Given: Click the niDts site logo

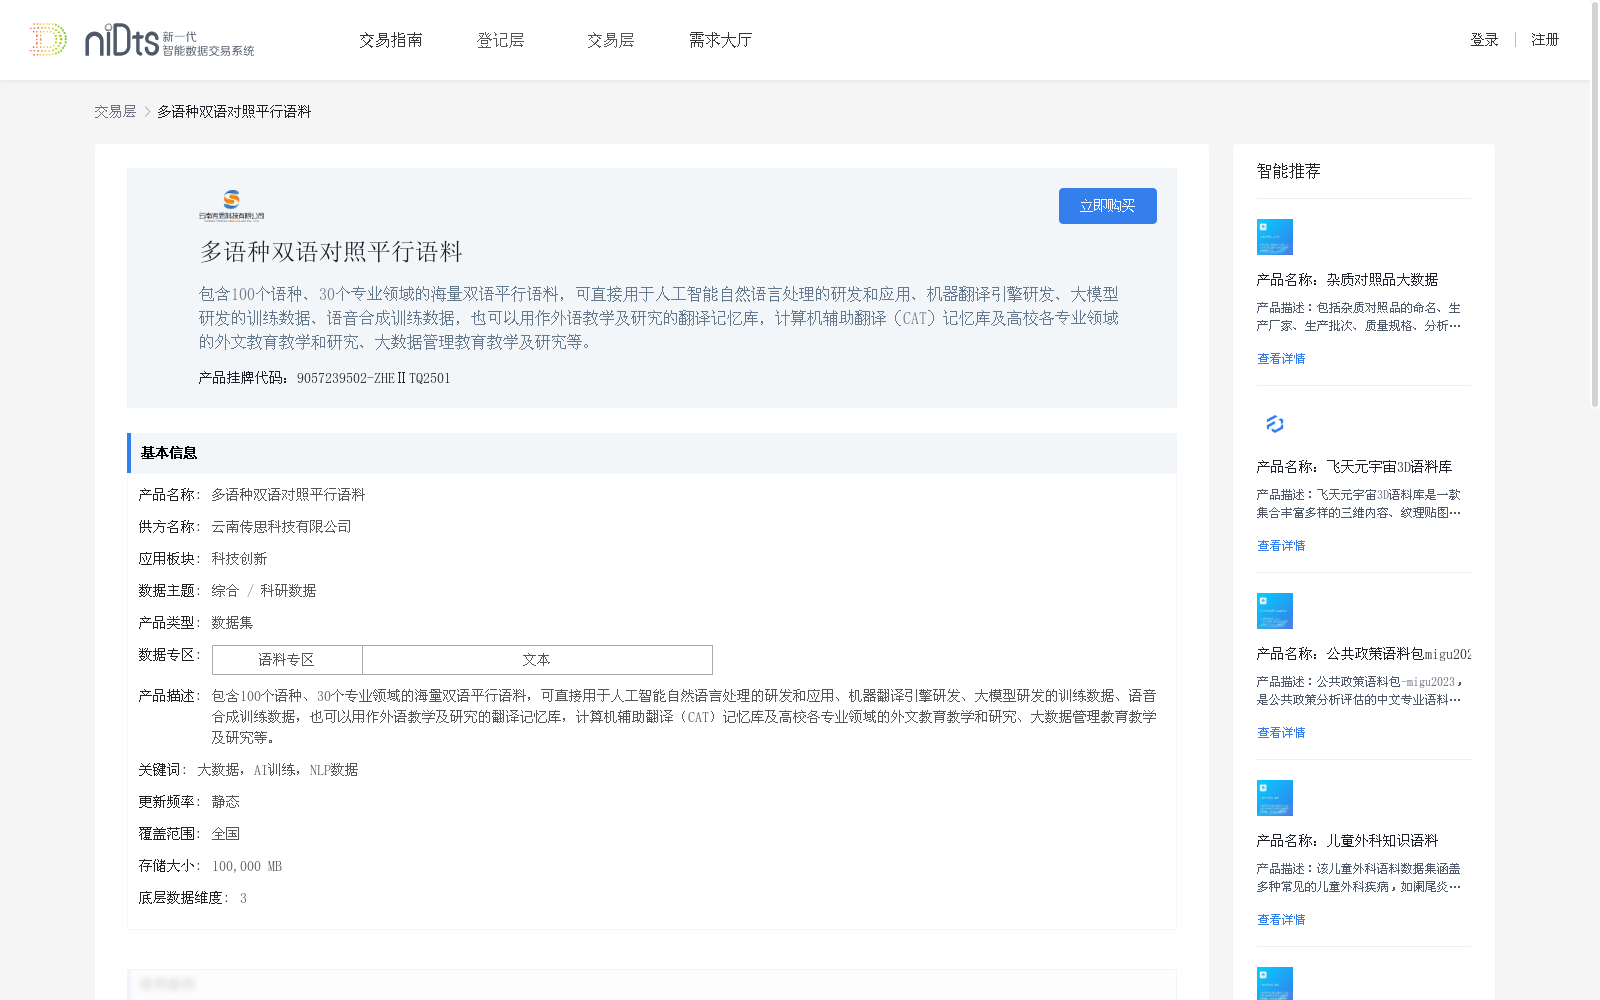Looking at the screenshot, I should (x=142, y=40).
